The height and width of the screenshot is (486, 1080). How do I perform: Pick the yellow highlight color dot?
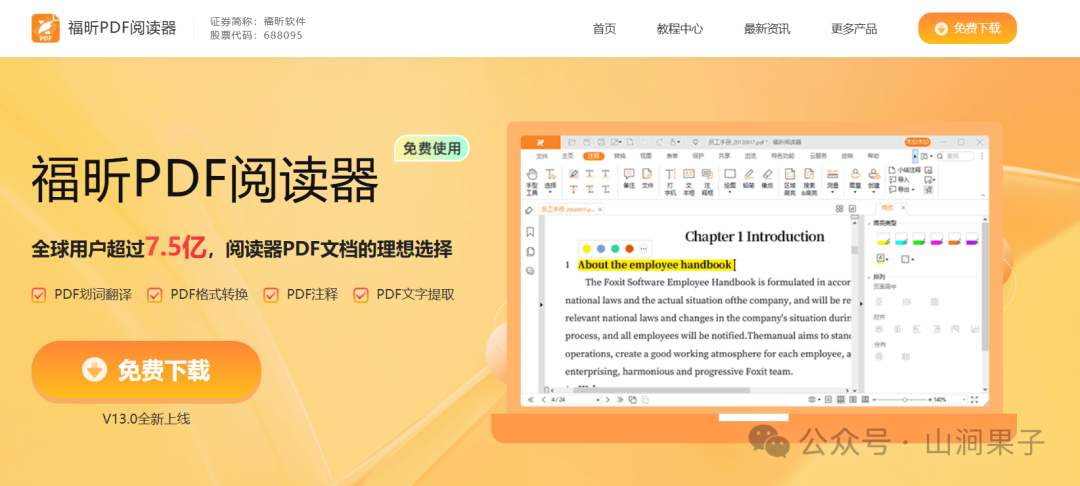(x=586, y=248)
